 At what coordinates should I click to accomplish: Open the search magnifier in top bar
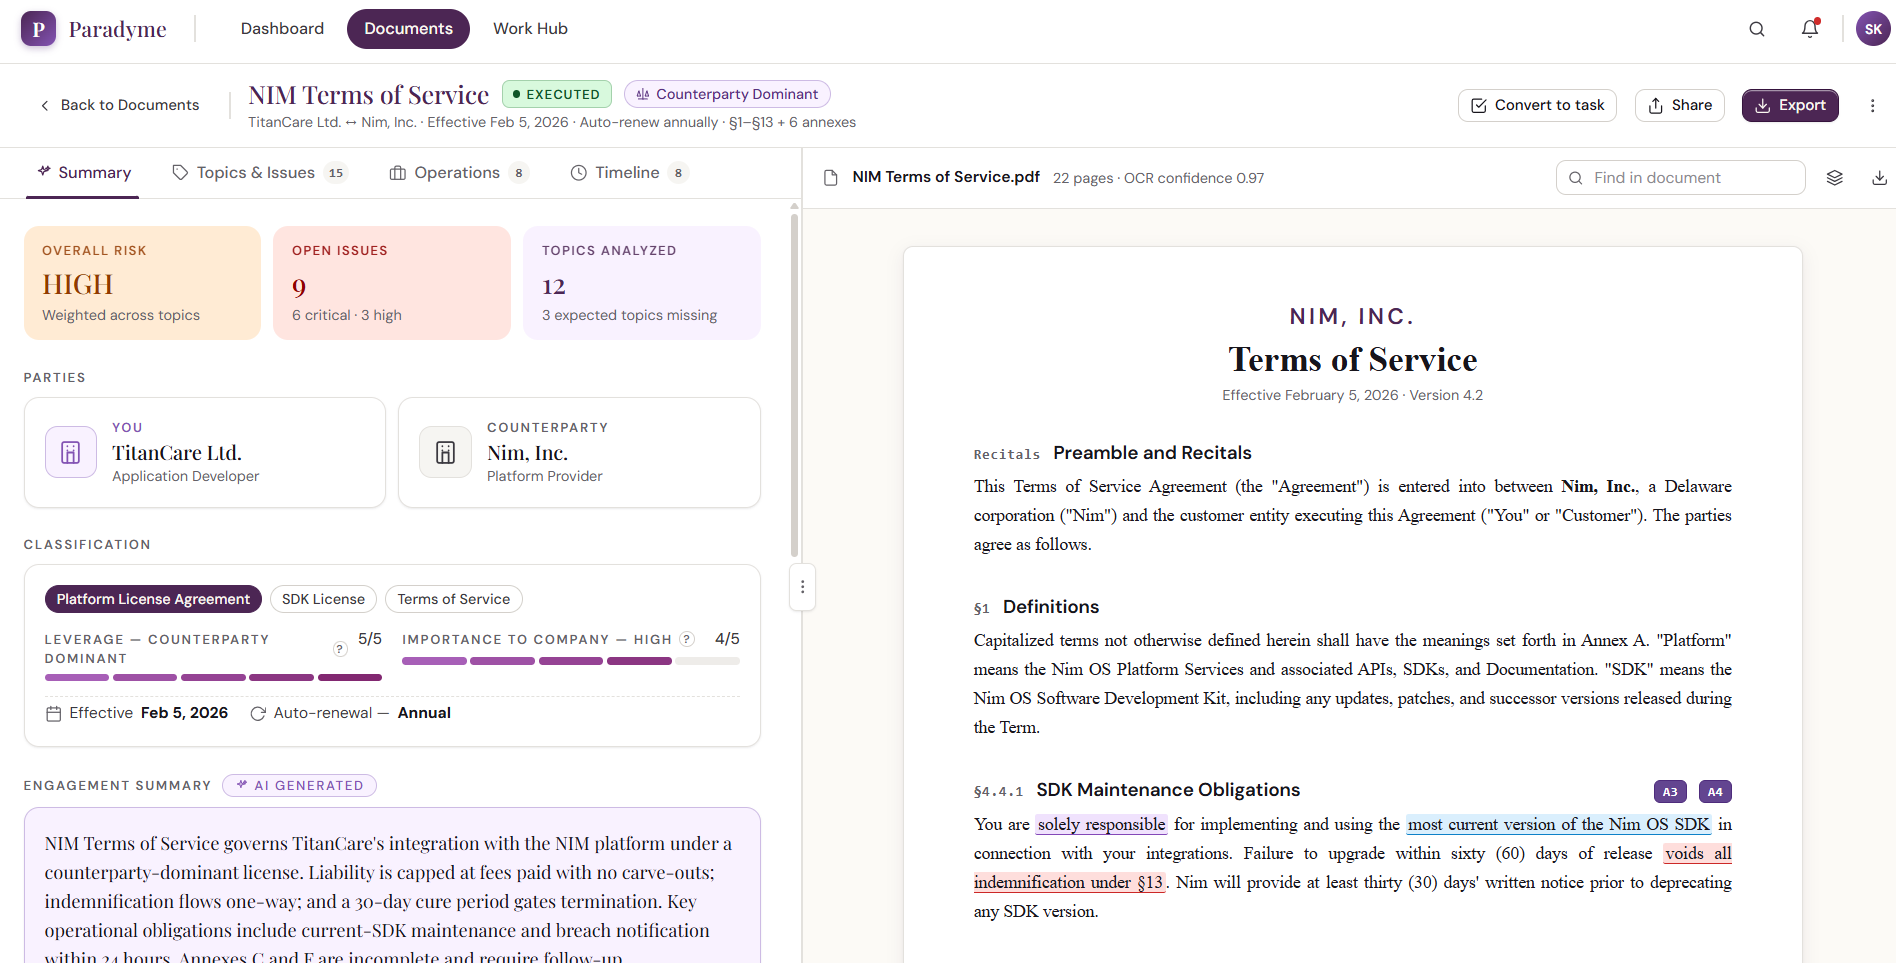pyautogui.click(x=1757, y=29)
